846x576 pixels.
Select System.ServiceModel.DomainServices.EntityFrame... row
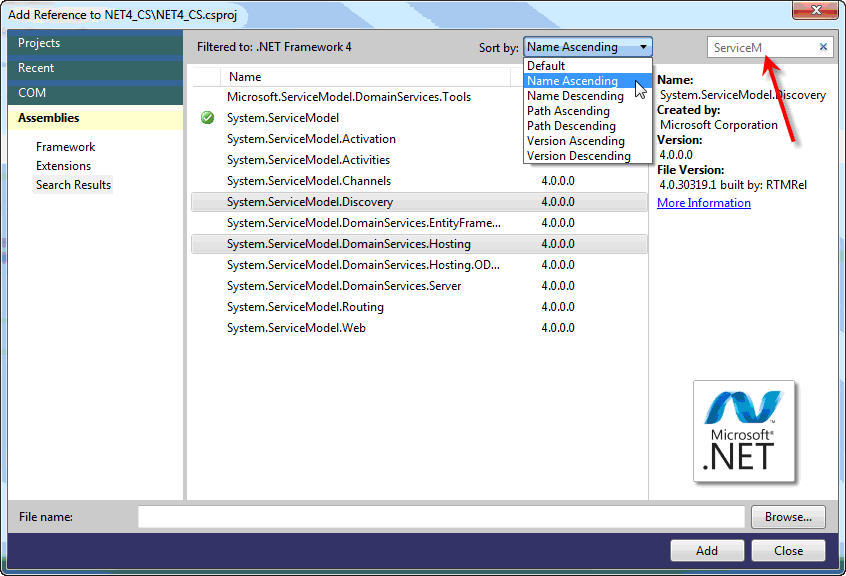click(x=419, y=223)
